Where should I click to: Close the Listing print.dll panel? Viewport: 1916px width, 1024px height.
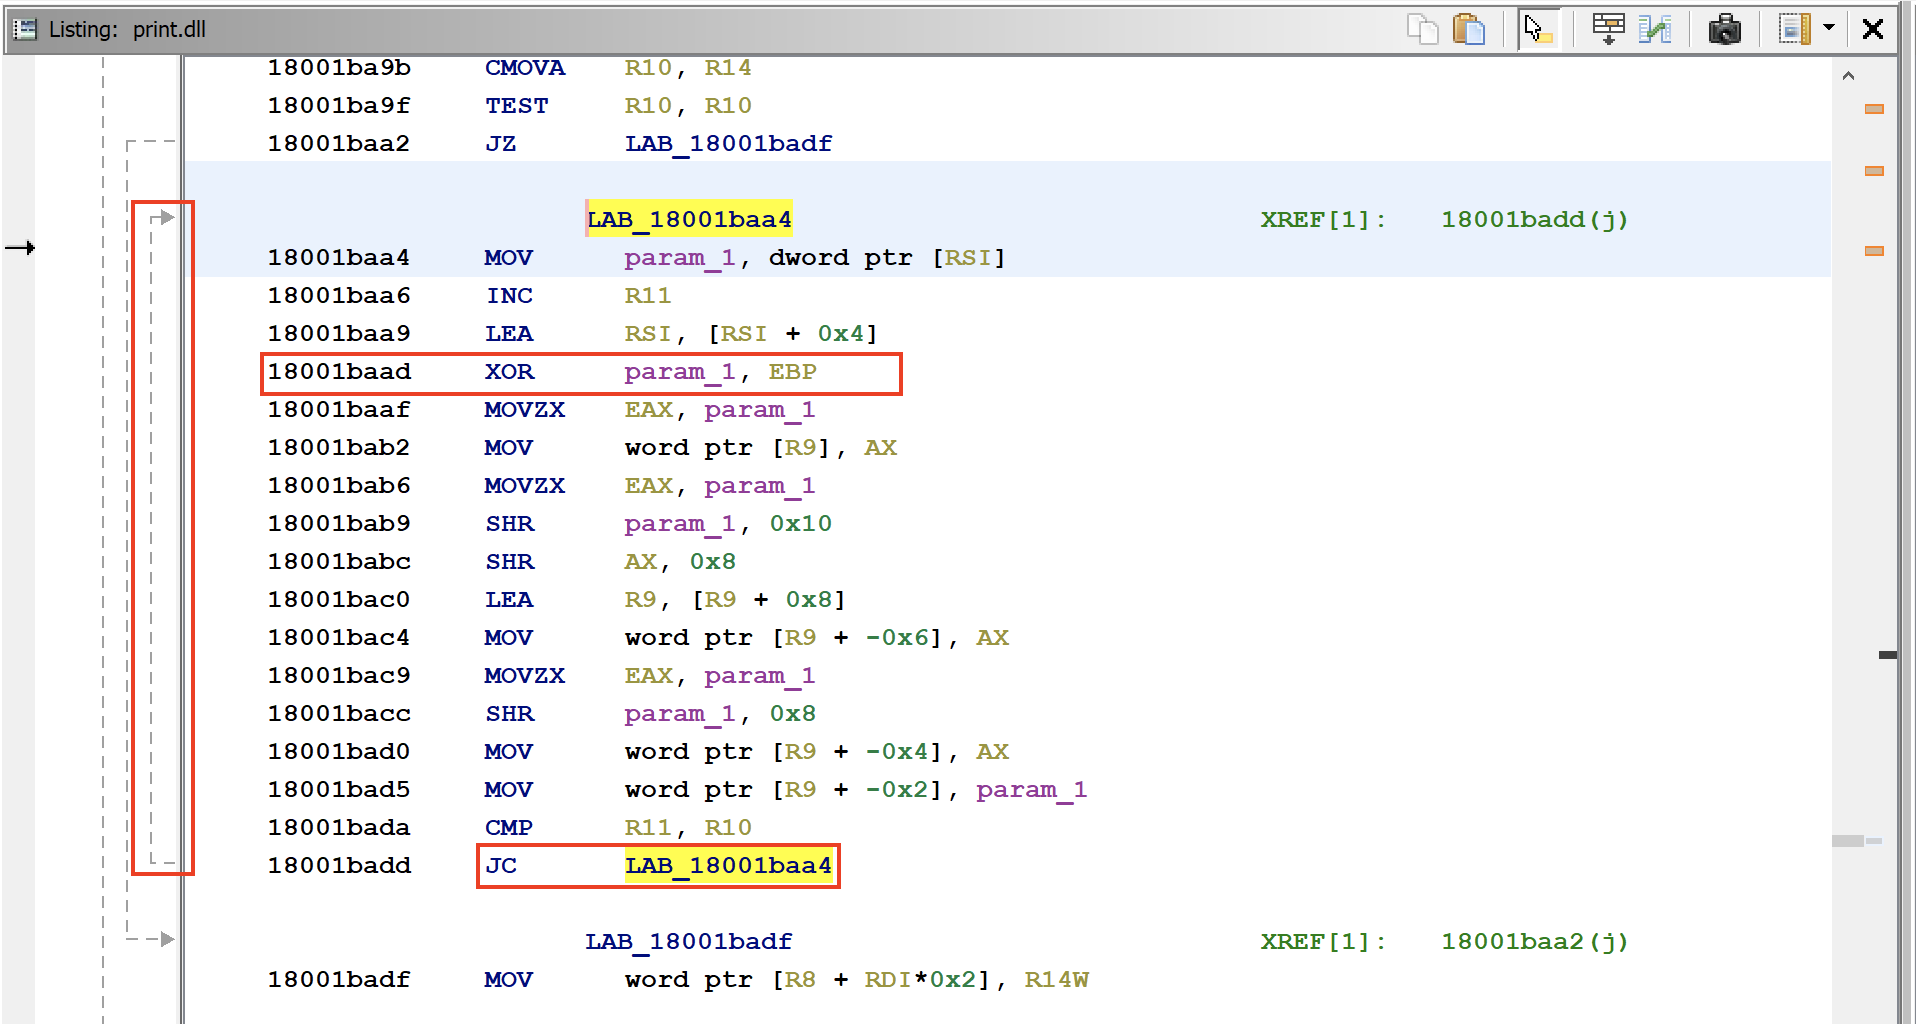coord(1873,29)
